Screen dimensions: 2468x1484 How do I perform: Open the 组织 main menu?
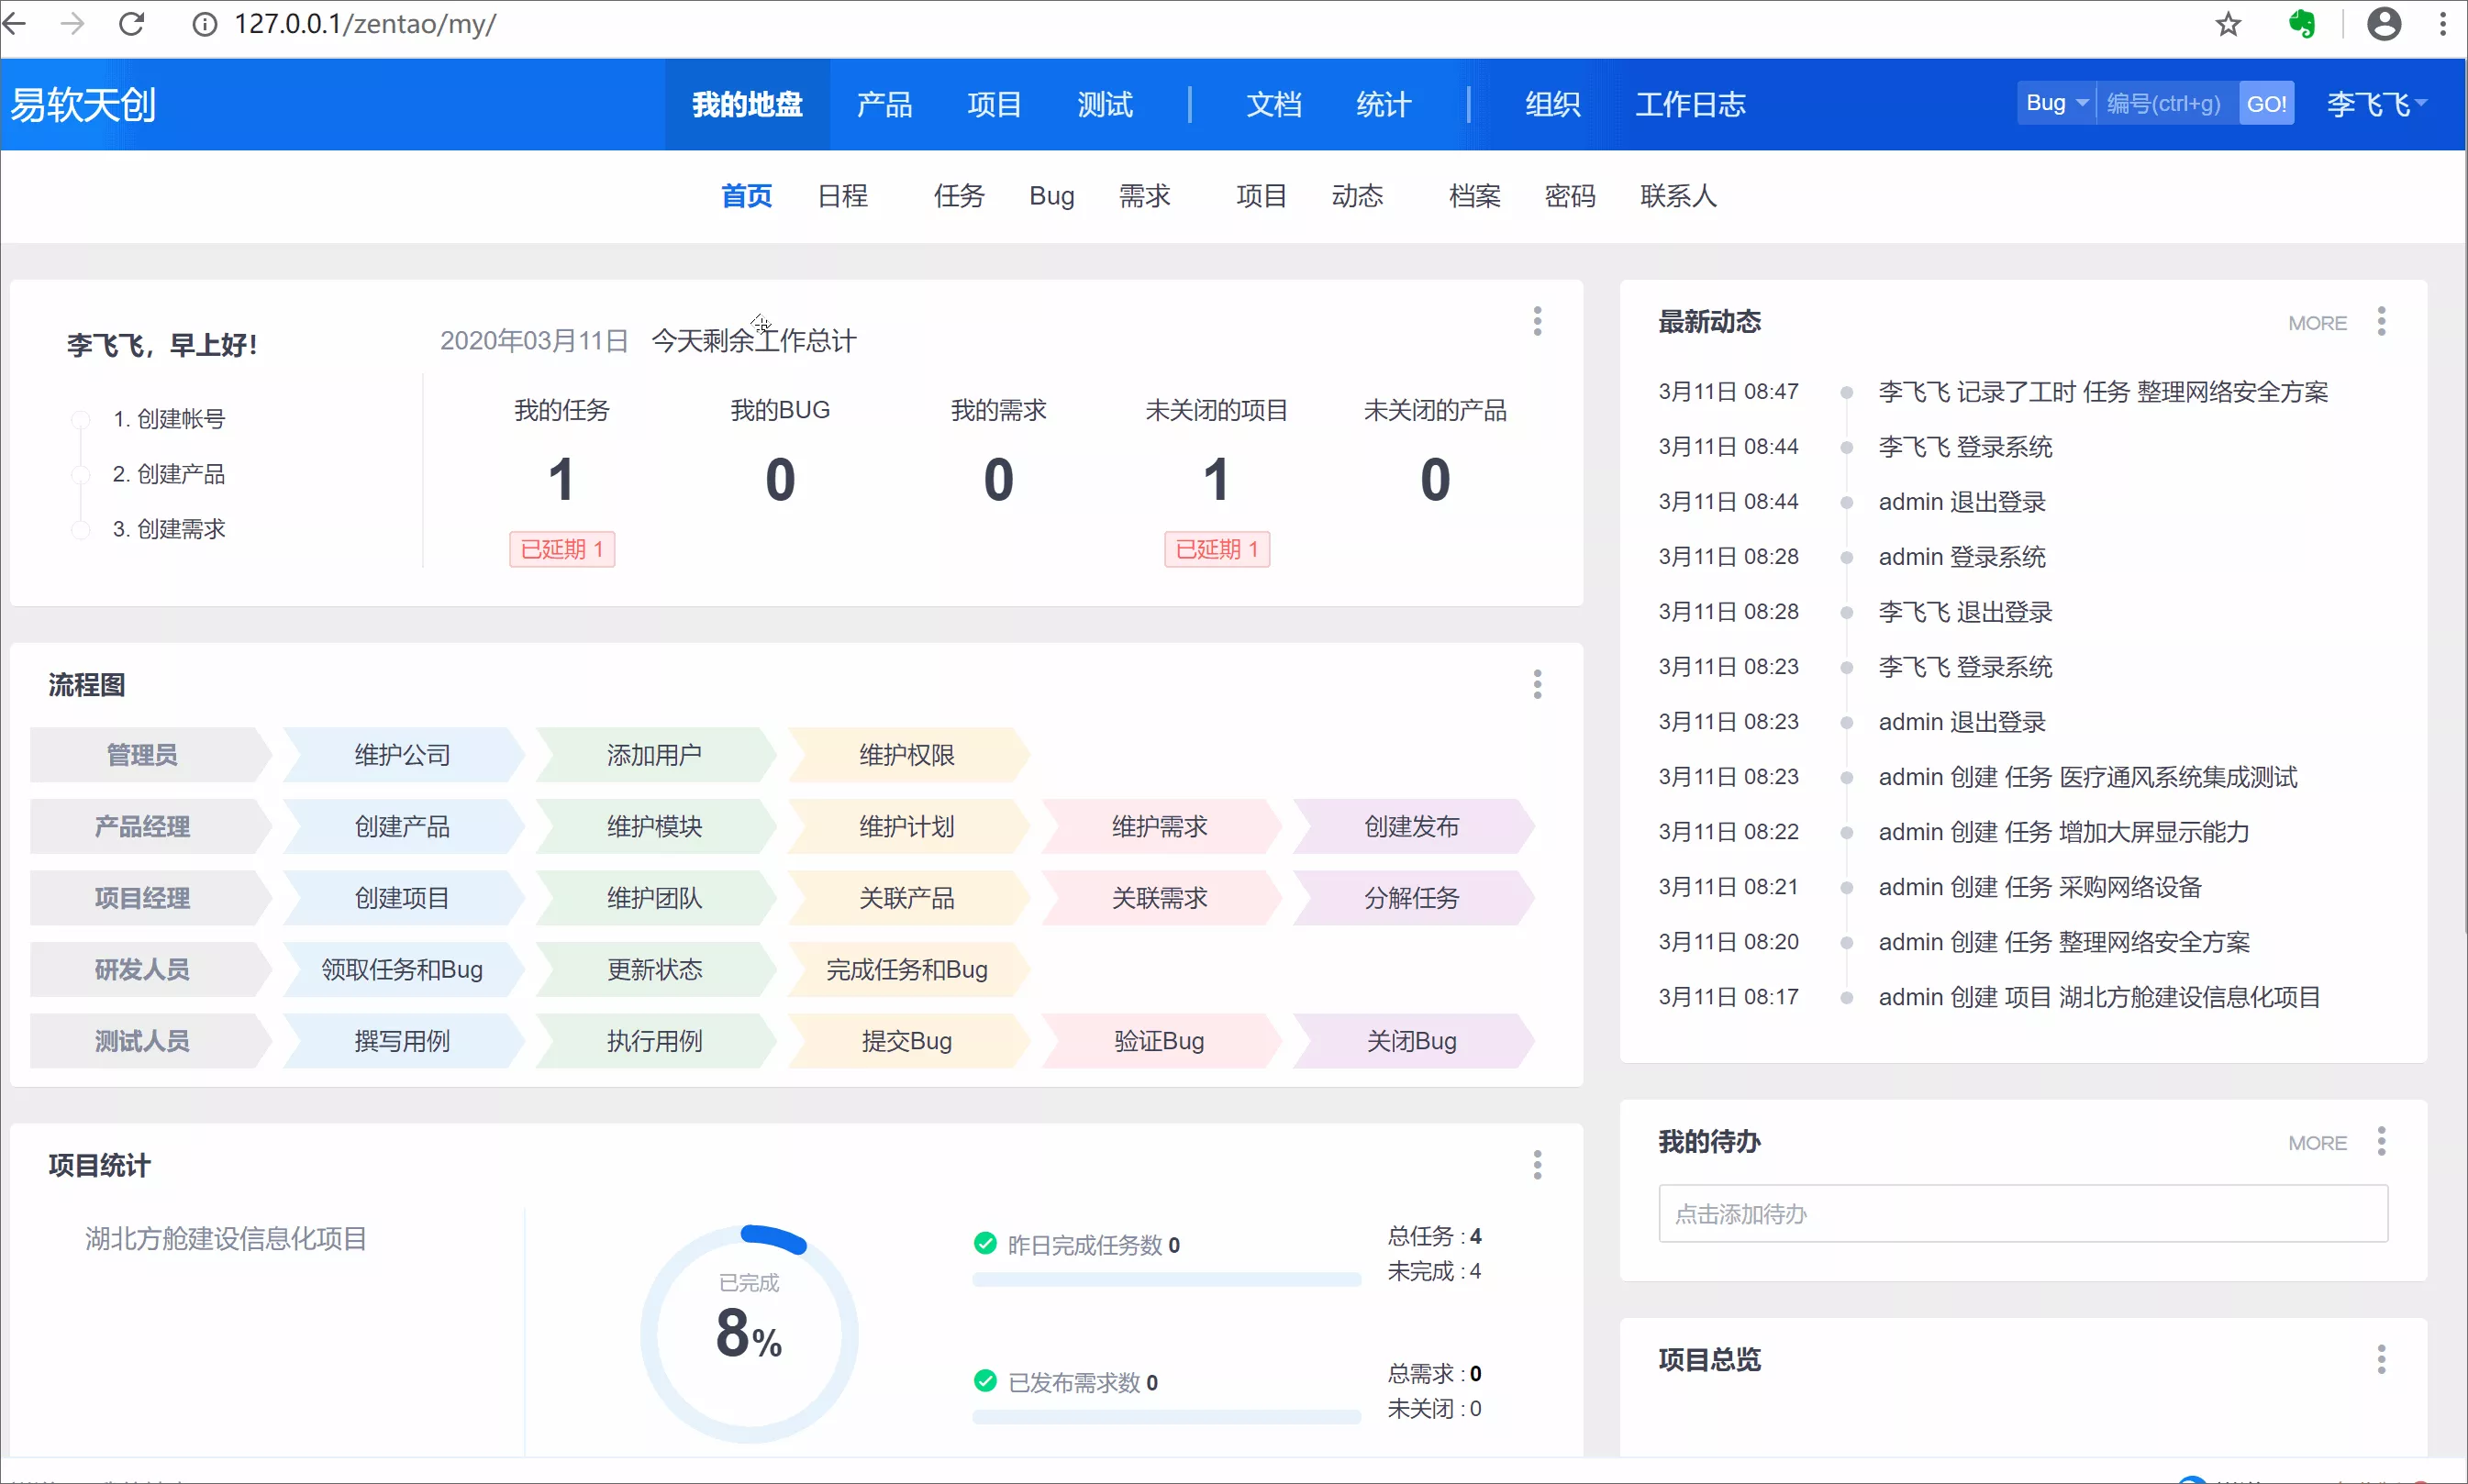click(1553, 104)
